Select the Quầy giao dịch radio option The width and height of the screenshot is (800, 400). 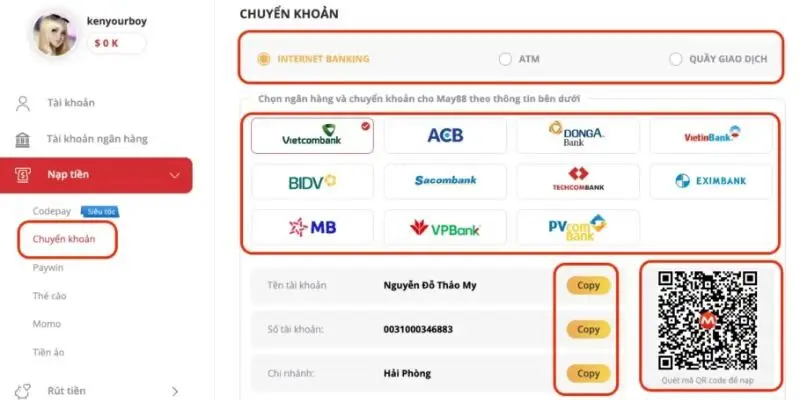coord(677,59)
